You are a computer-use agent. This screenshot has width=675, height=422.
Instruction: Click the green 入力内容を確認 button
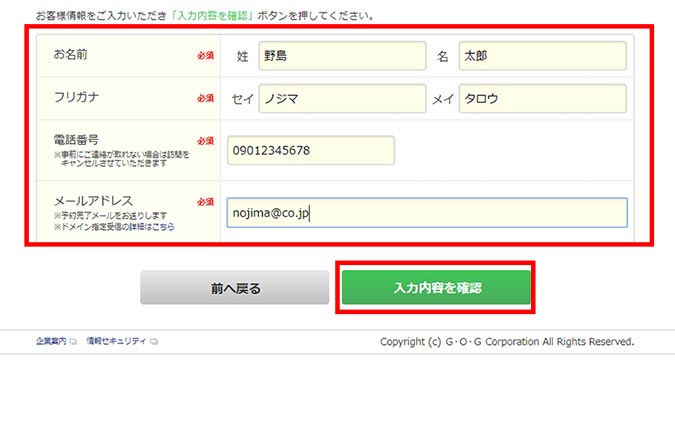point(436,287)
